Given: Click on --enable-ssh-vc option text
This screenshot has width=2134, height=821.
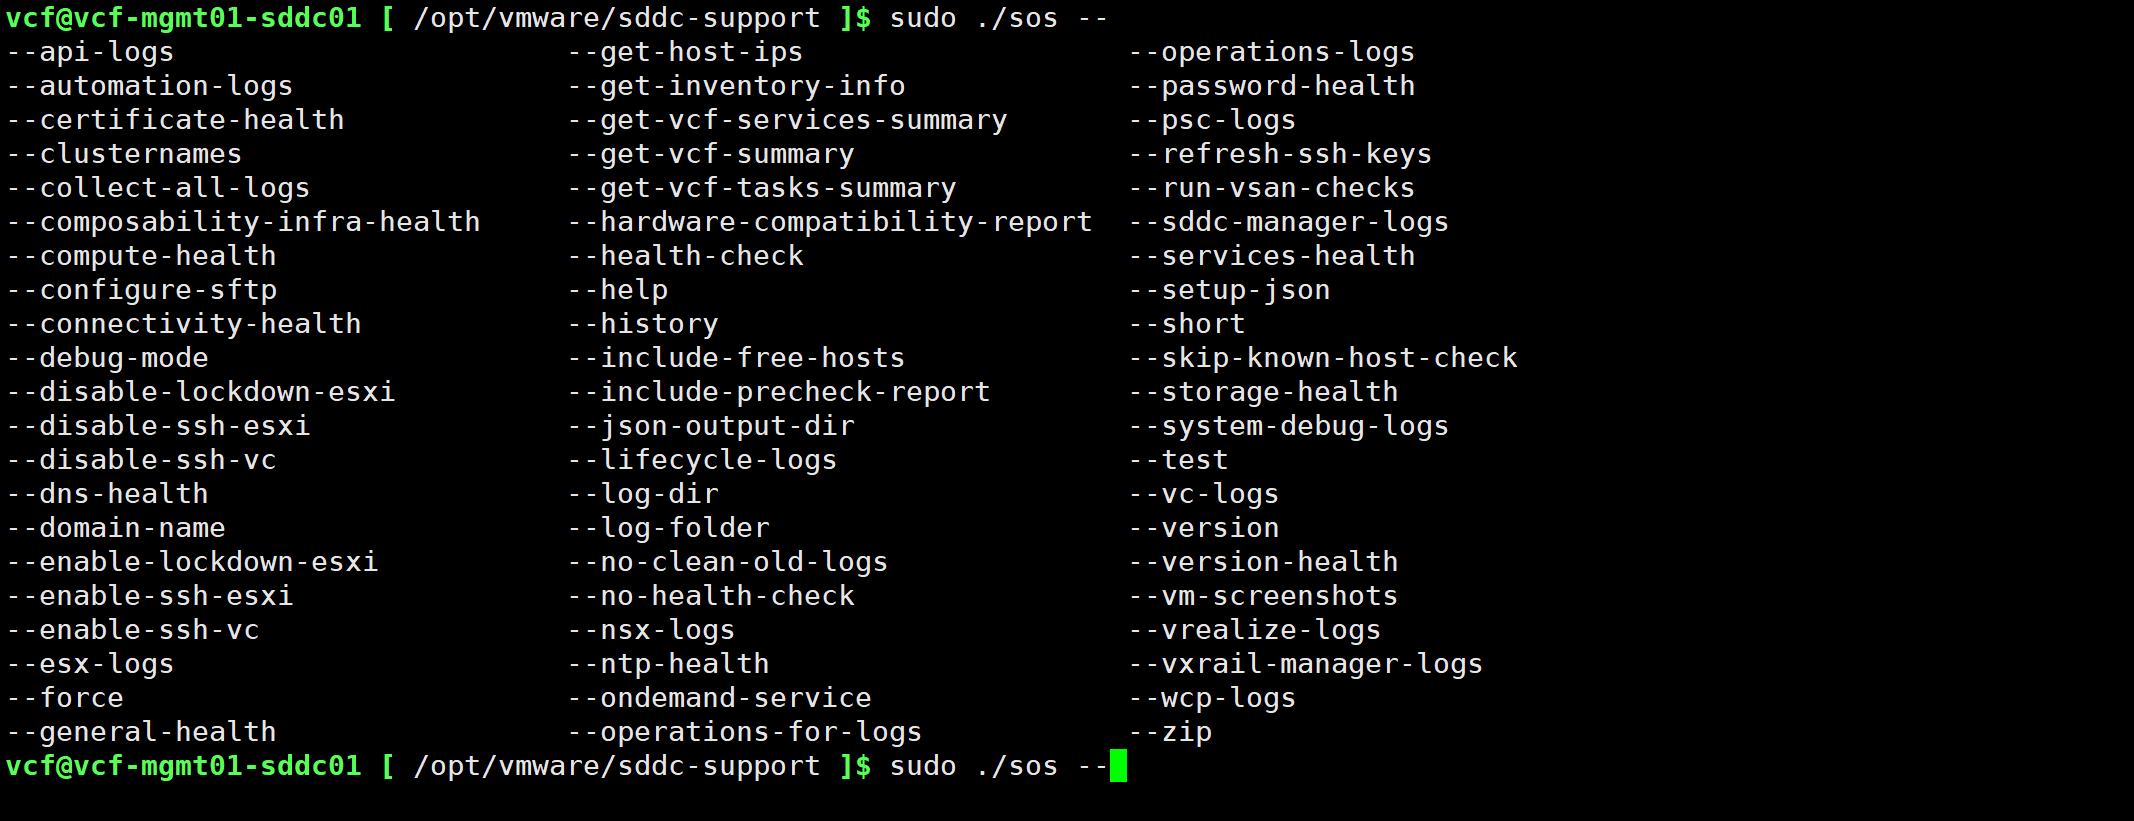Looking at the screenshot, I should (133, 630).
